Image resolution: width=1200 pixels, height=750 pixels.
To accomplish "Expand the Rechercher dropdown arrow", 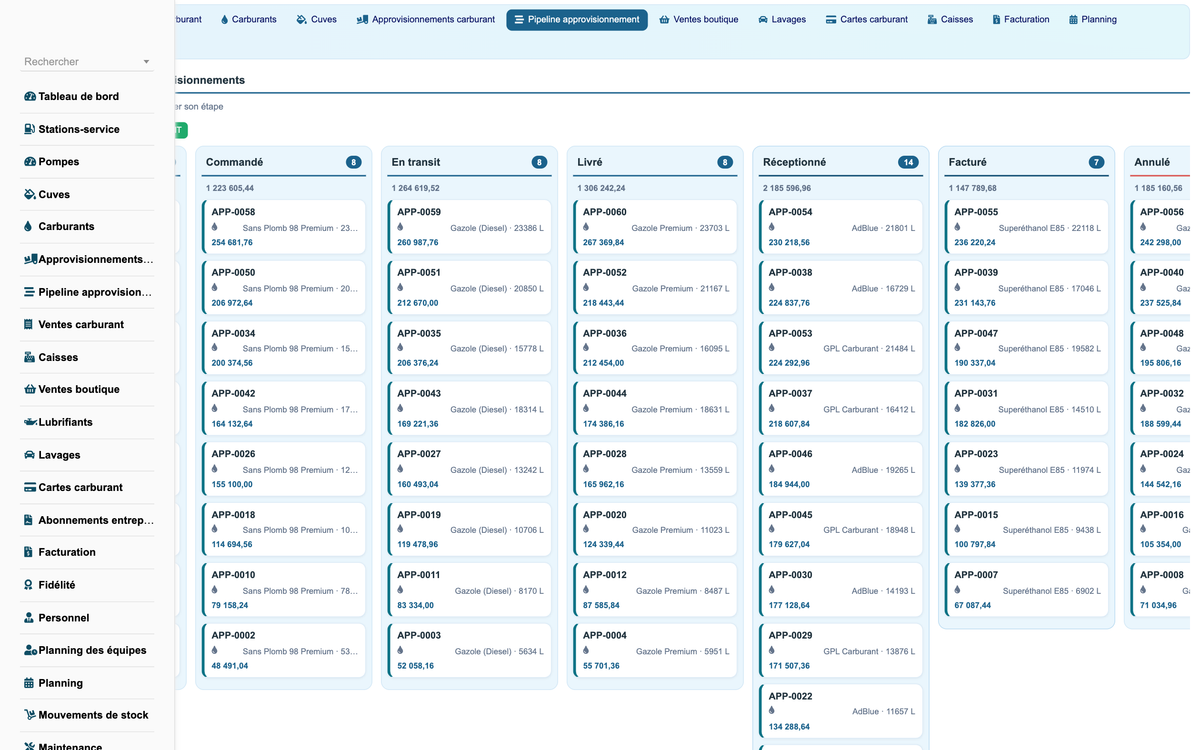I will [x=146, y=62].
